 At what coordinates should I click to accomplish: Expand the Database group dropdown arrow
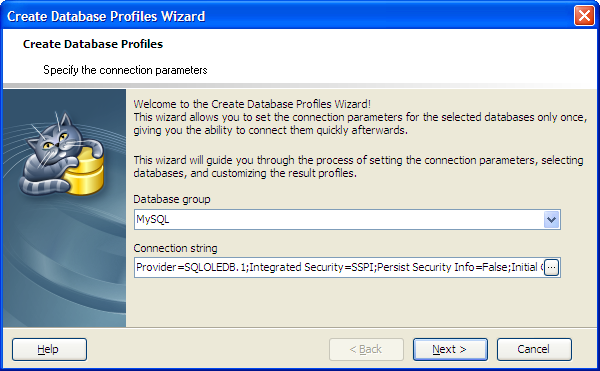551,220
